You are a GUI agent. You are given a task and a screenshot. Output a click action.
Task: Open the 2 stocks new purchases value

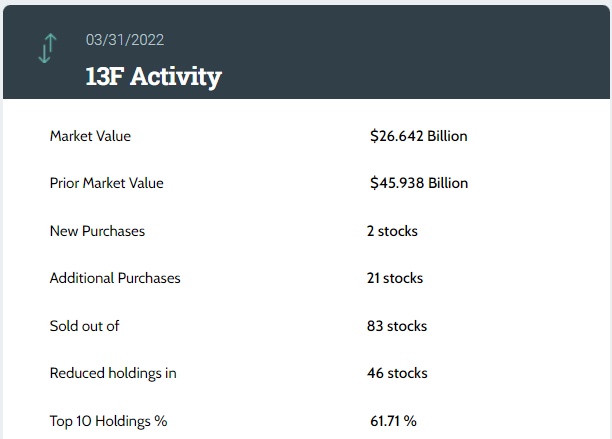392,231
